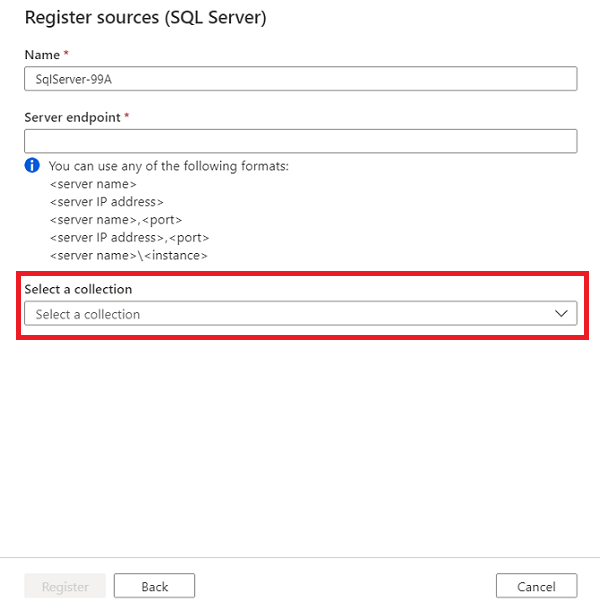
Task: Click the Server endpoint label
Action: 72,117
